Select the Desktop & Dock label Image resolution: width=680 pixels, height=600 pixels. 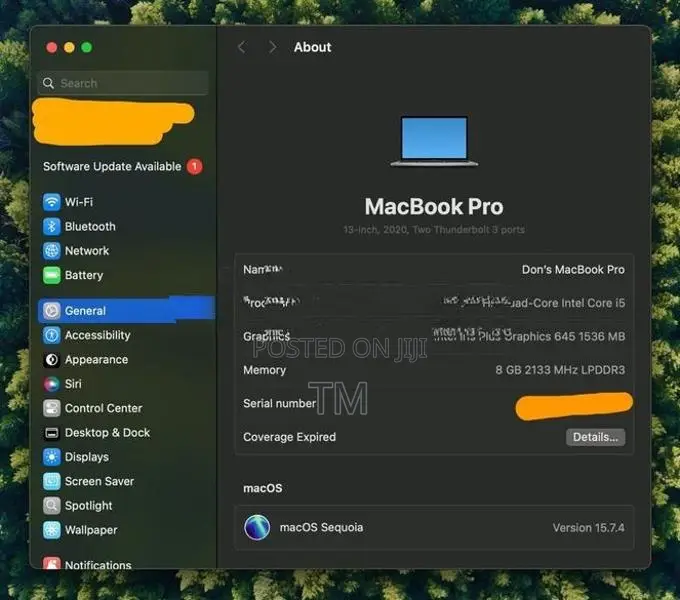[108, 433]
